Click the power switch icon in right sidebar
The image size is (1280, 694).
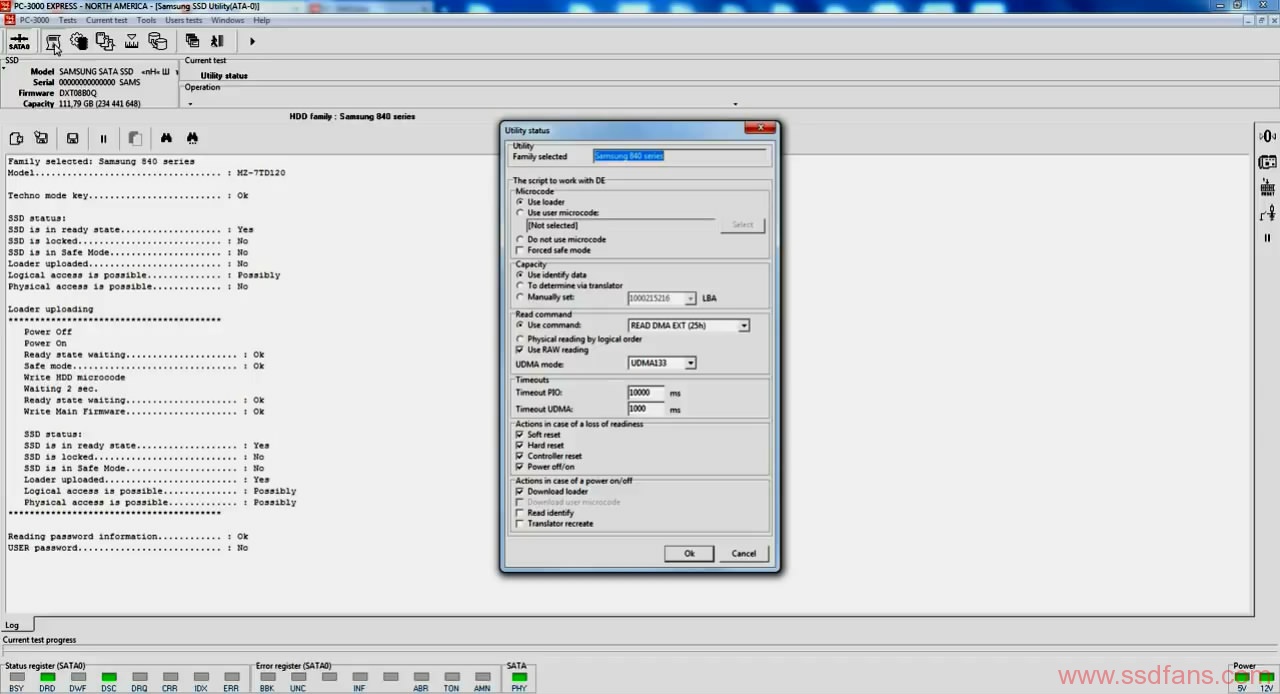[1268, 213]
